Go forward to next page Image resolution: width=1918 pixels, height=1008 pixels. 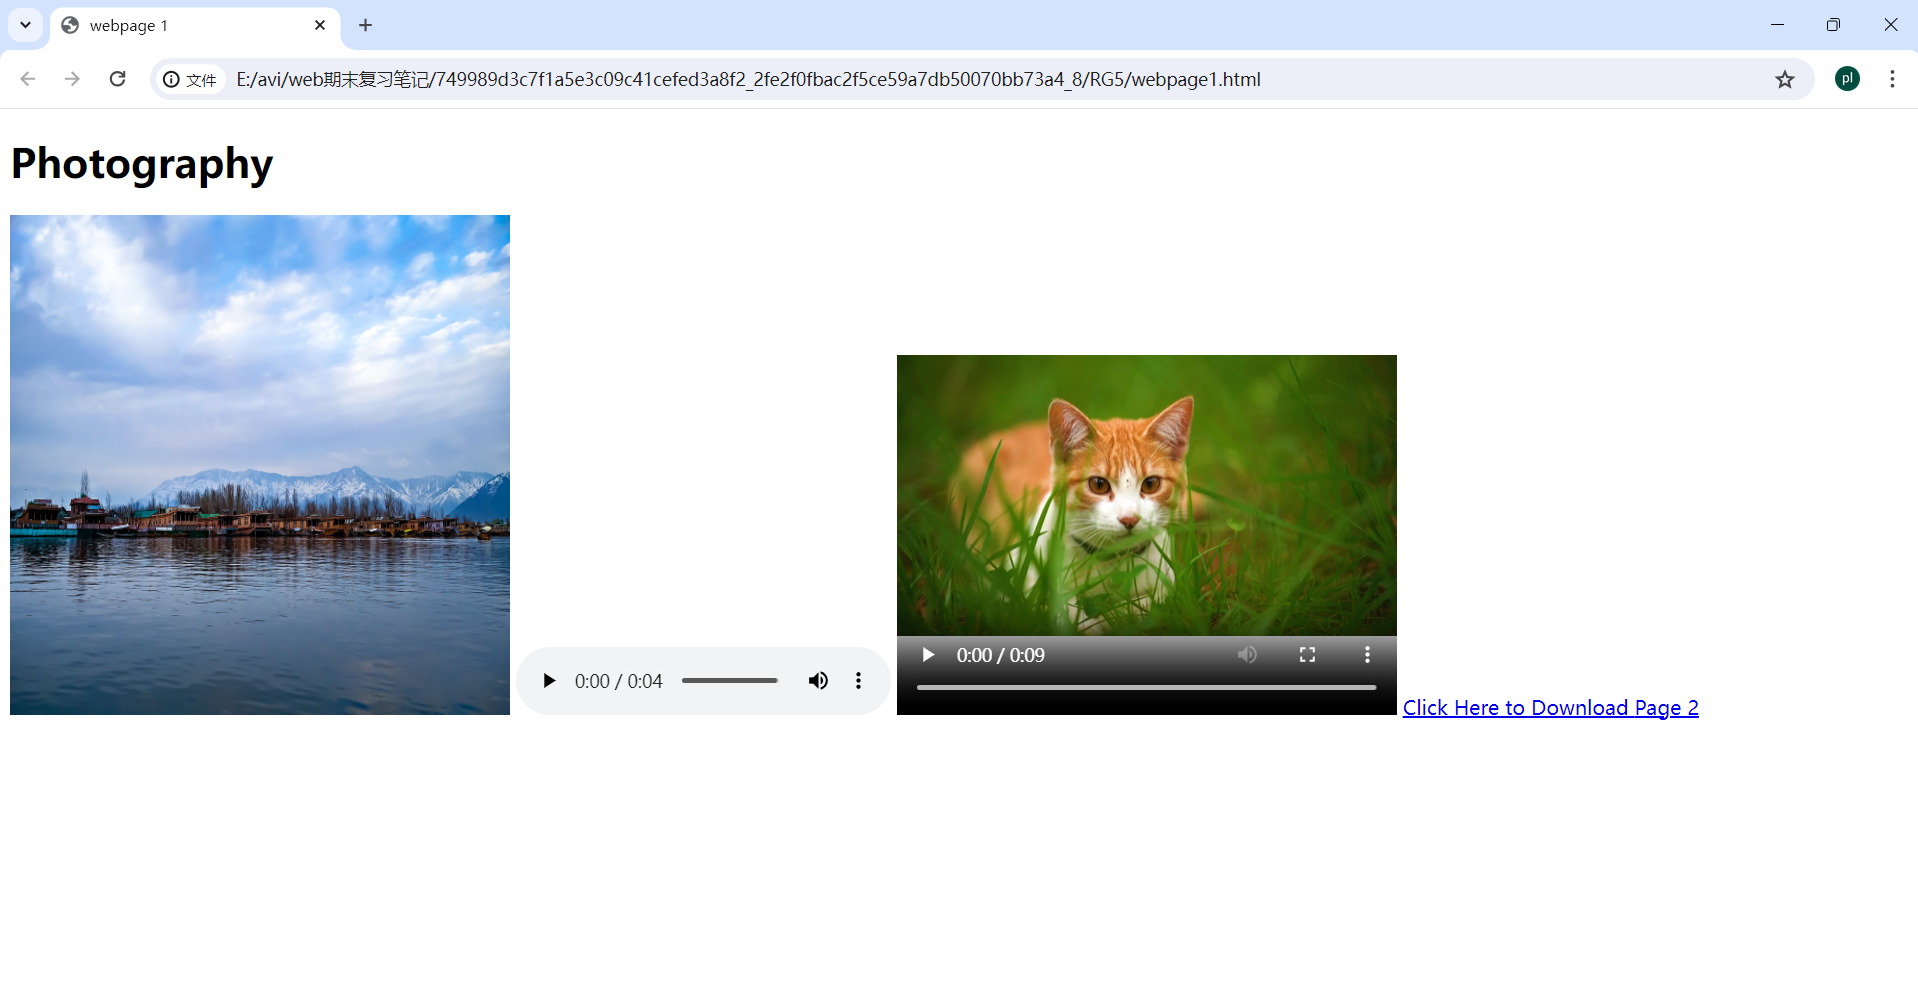pyautogui.click(x=72, y=79)
